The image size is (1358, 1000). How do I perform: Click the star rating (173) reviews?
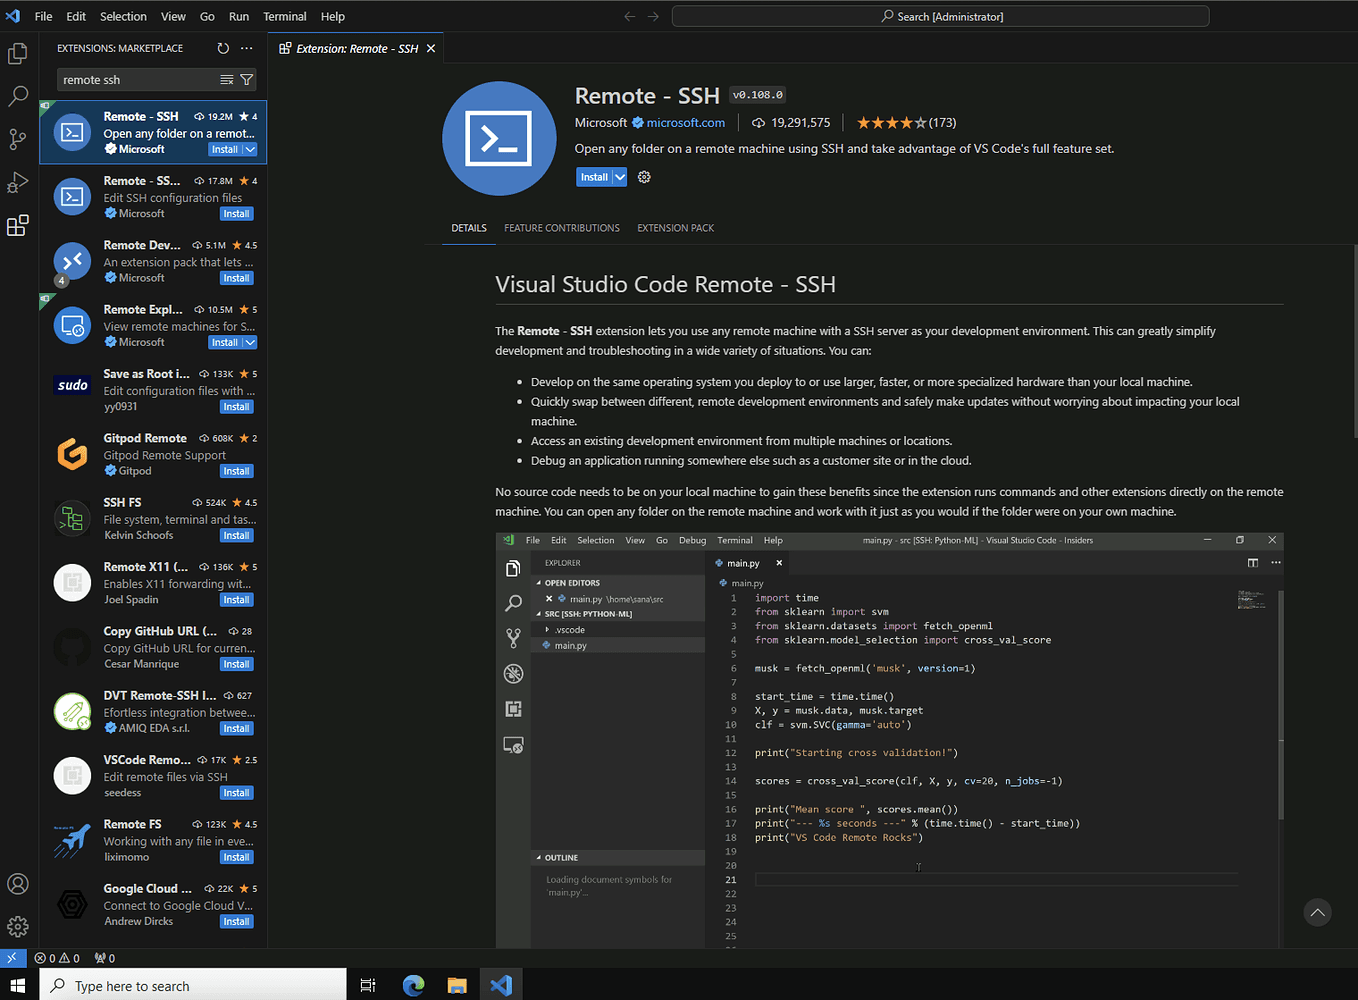[x=906, y=122]
